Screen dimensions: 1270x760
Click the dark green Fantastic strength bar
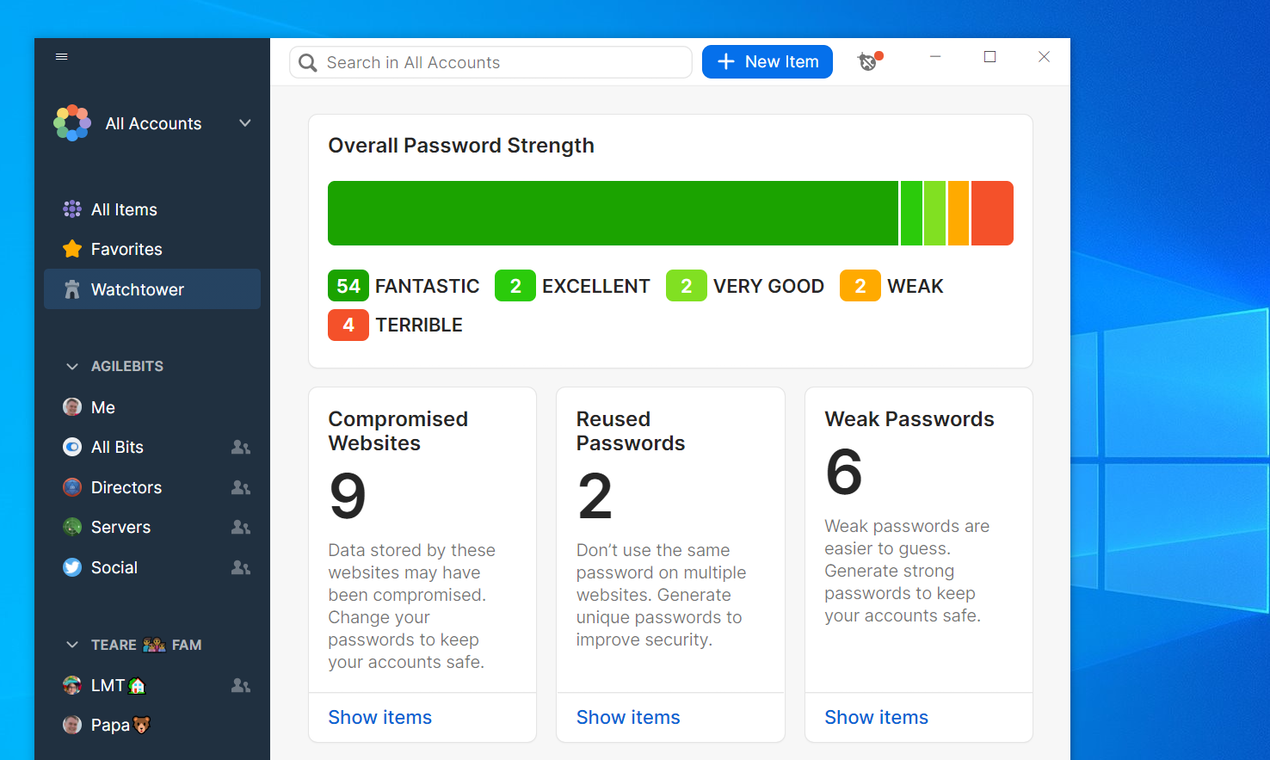(x=613, y=213)
